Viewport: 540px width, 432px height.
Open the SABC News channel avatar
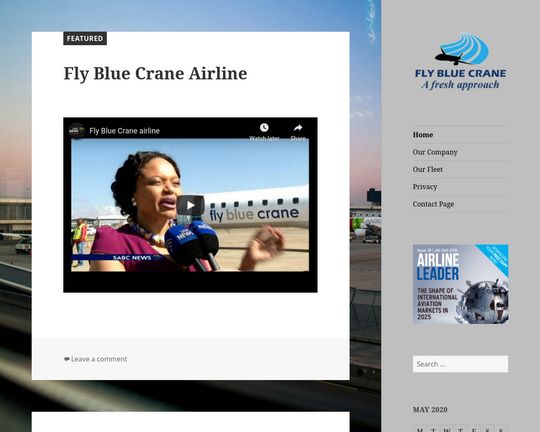click(76, 131)
